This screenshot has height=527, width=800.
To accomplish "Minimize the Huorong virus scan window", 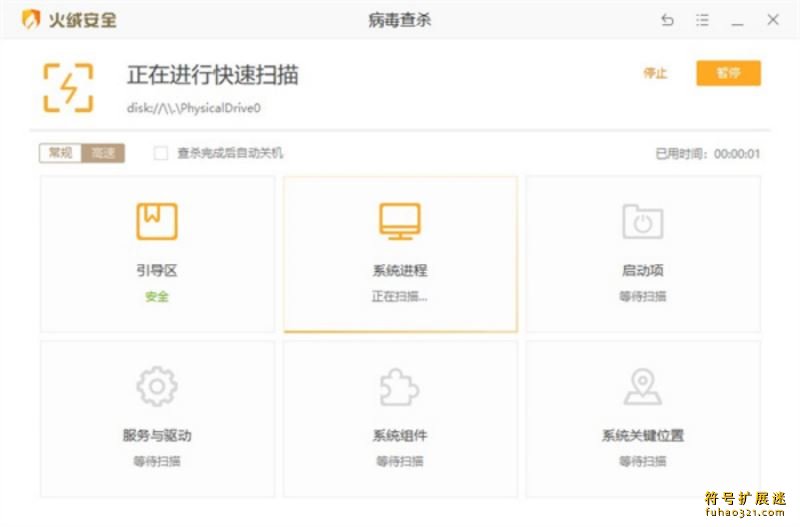I will [737, 23].
